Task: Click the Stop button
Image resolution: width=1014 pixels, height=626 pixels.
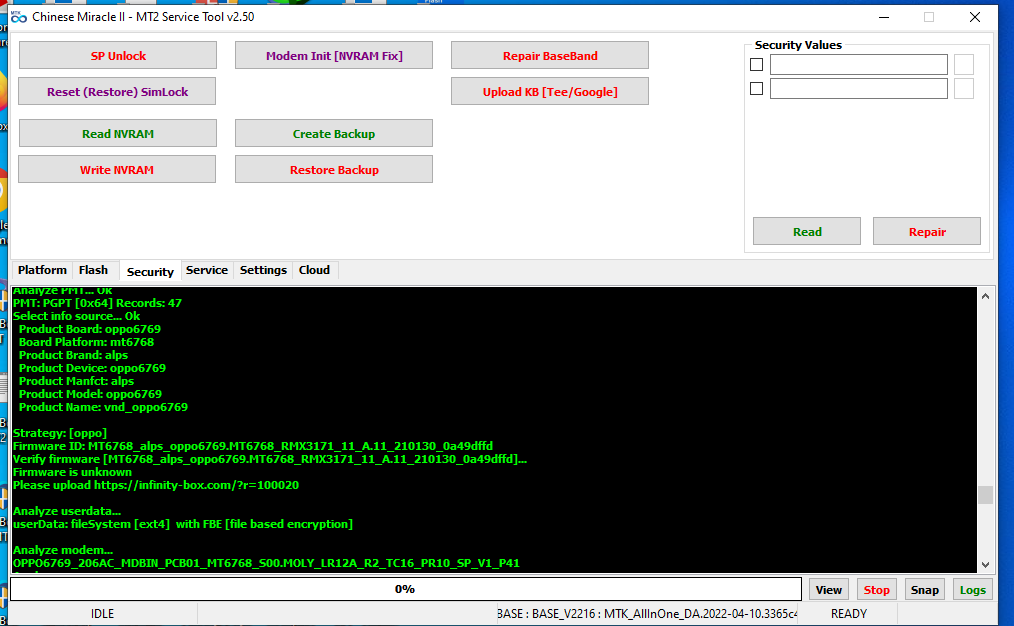Action: click(876, 590)
